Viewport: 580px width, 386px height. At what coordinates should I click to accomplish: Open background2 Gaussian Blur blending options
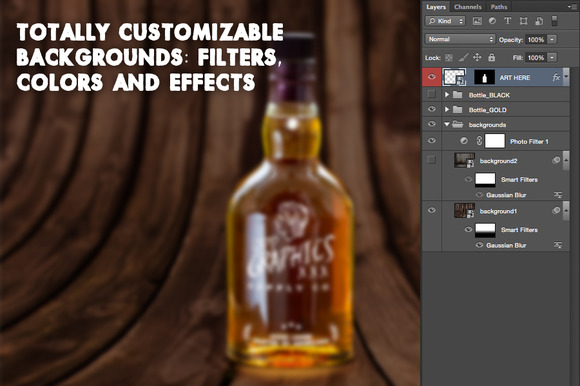558,194
